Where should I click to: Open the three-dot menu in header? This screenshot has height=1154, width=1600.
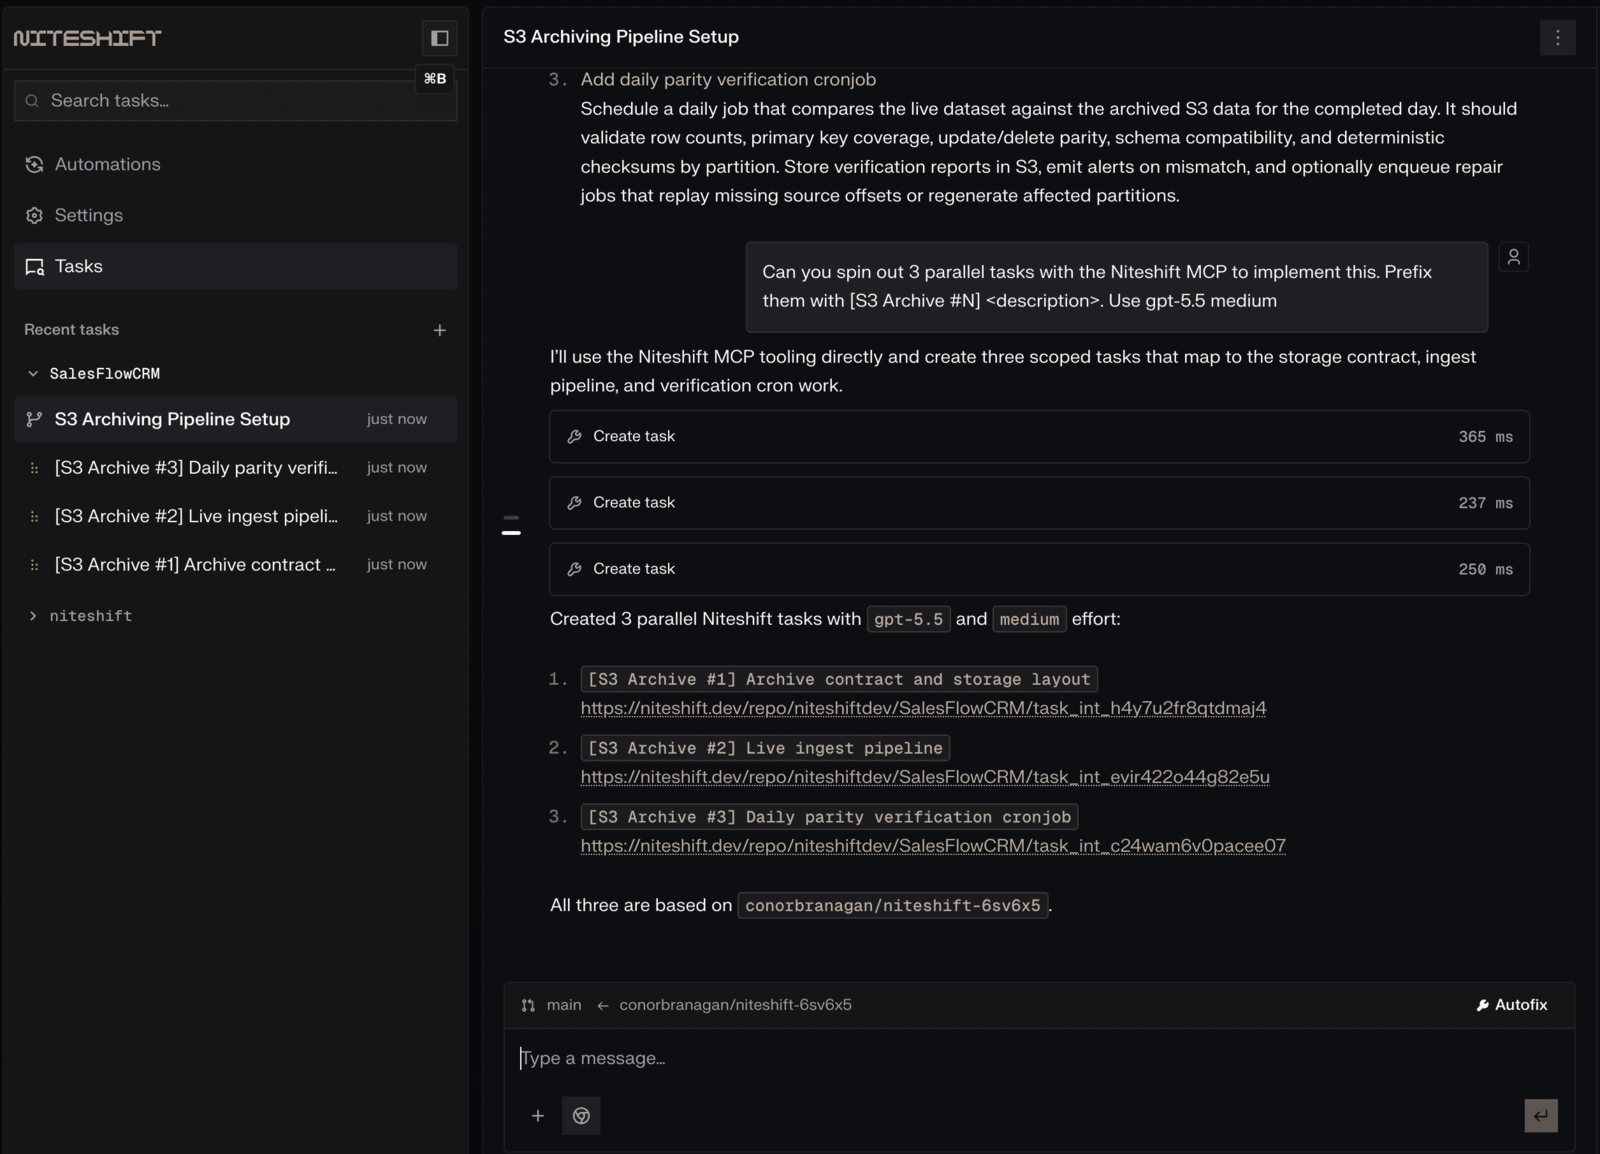click(1557, 38)
